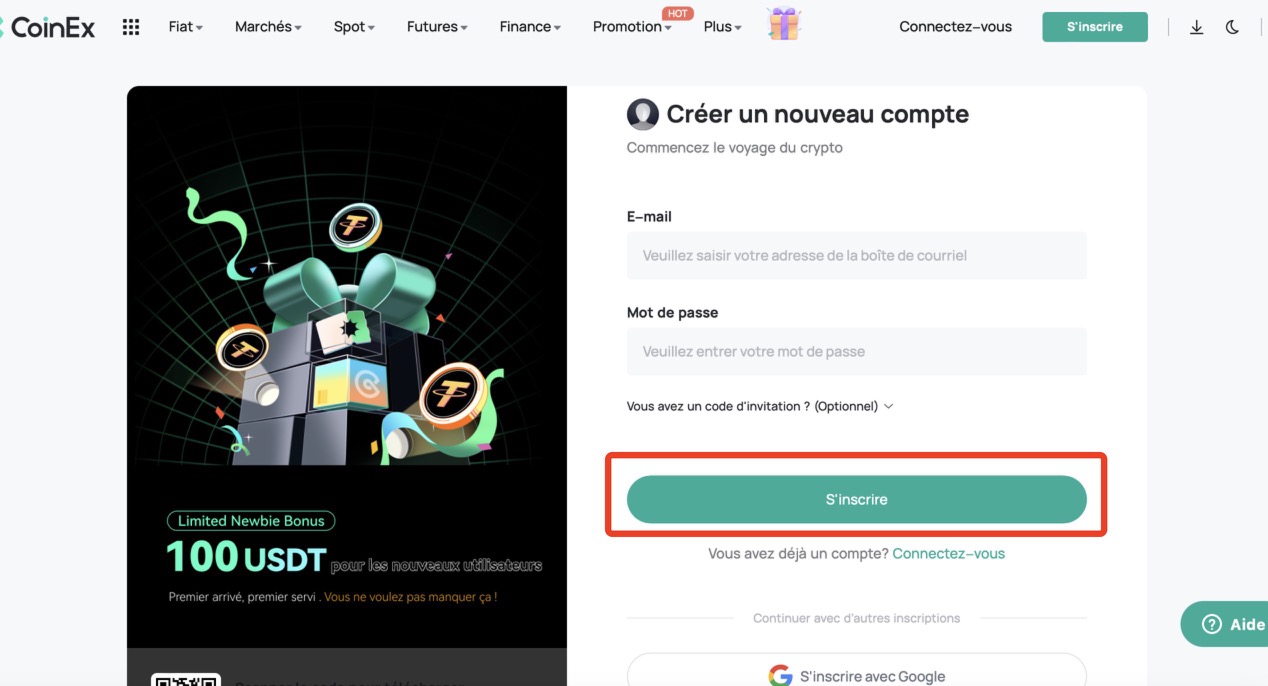Click the gift box icon
Viewport: 1268px width, 686px height.
(x=784, y=24)
